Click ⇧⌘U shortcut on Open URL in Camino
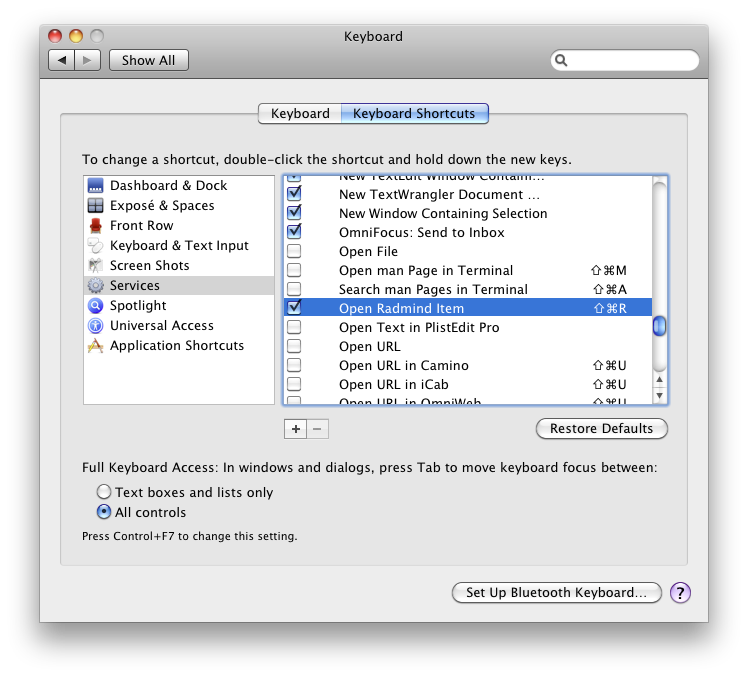This screenshot has height=677, width=748. point(610,365)
